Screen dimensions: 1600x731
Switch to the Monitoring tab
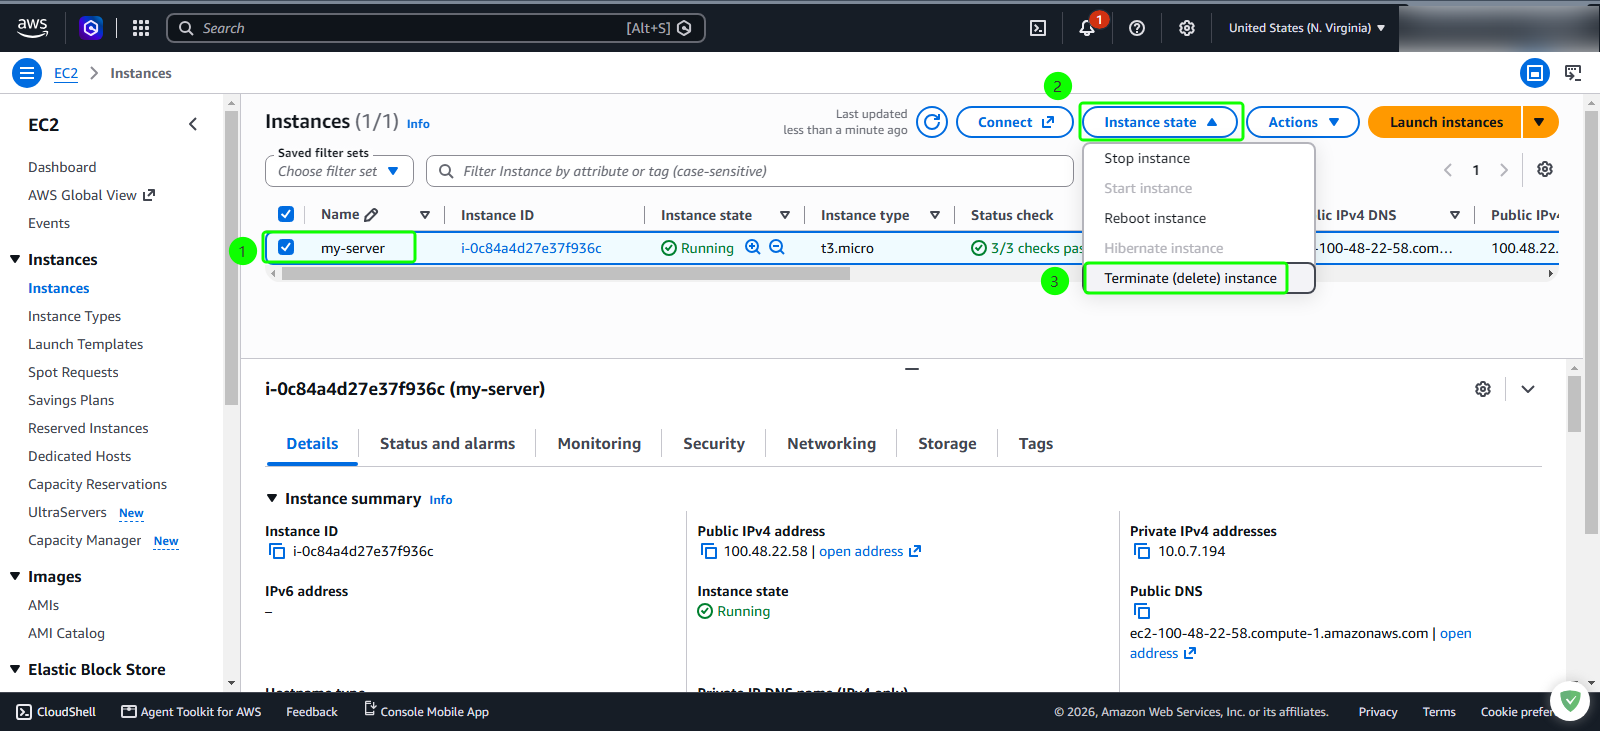[599, 444]
